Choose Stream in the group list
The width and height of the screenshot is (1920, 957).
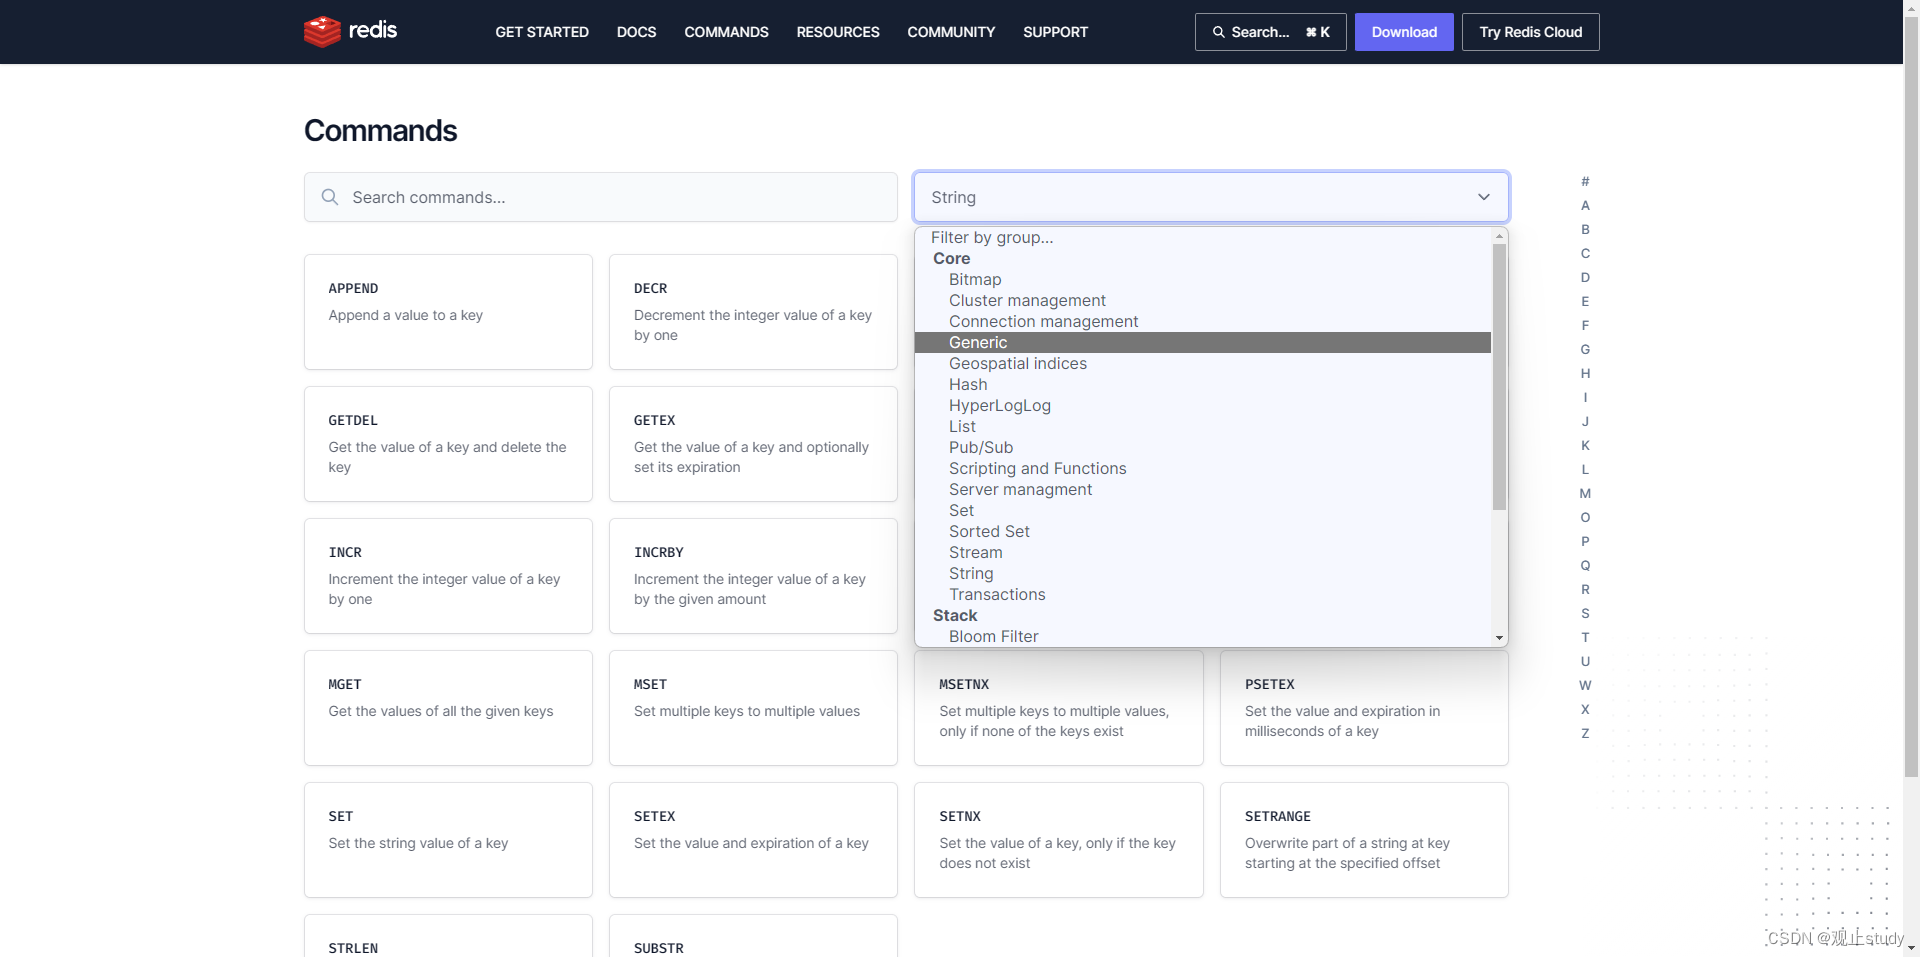pos(1203,552)
